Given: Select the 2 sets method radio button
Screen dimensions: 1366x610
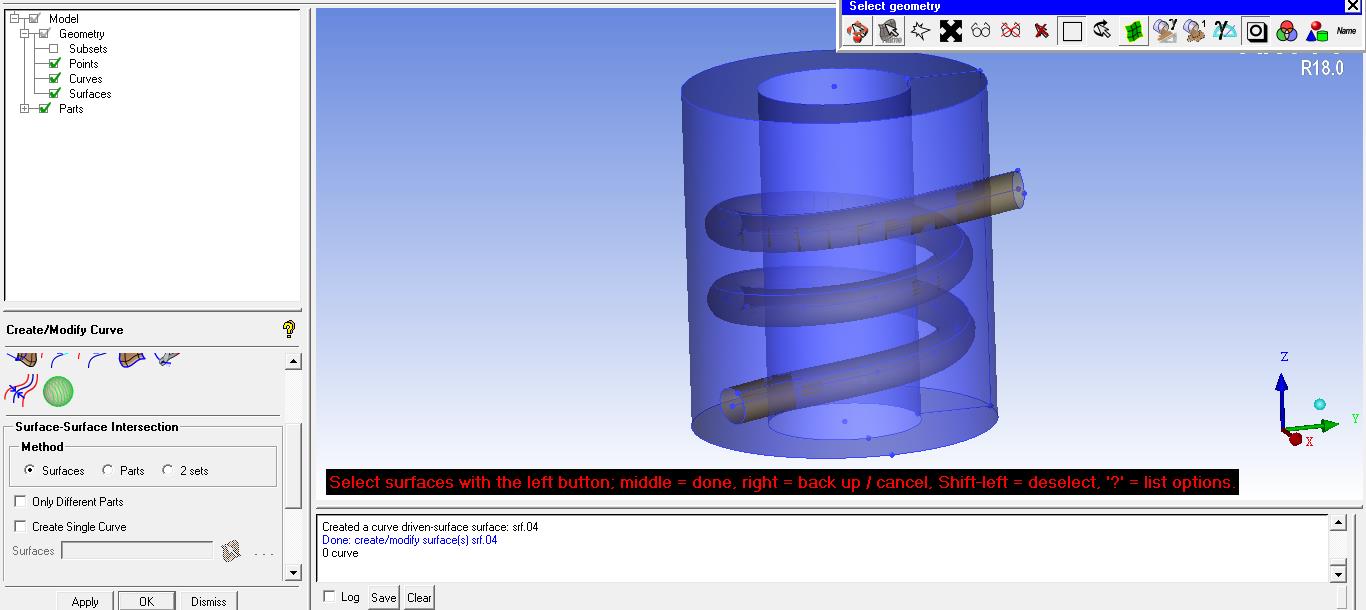Looking at the screenshot, I should [167, 470].
